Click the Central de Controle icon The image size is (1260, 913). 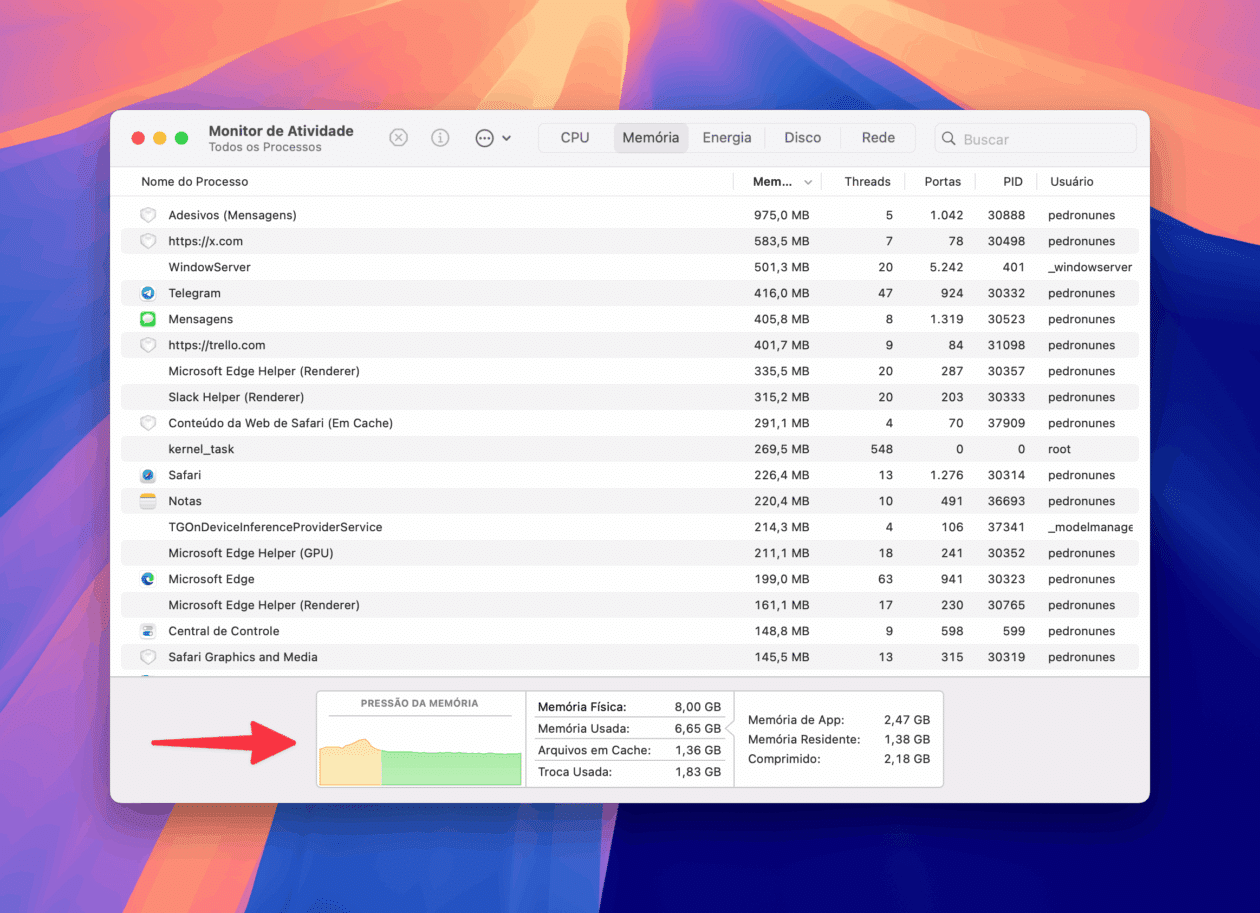click(148, 631)
